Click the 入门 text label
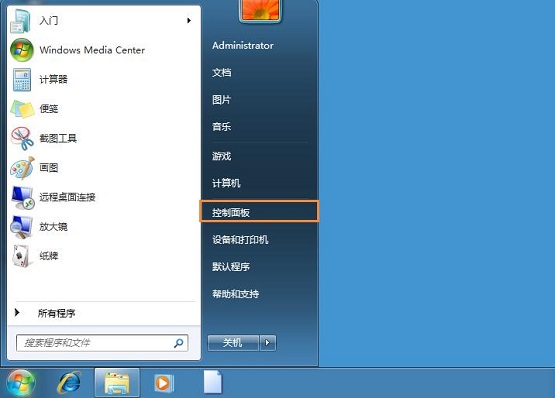The width and height of the screenshot is (555, 398). pos(49,21)
